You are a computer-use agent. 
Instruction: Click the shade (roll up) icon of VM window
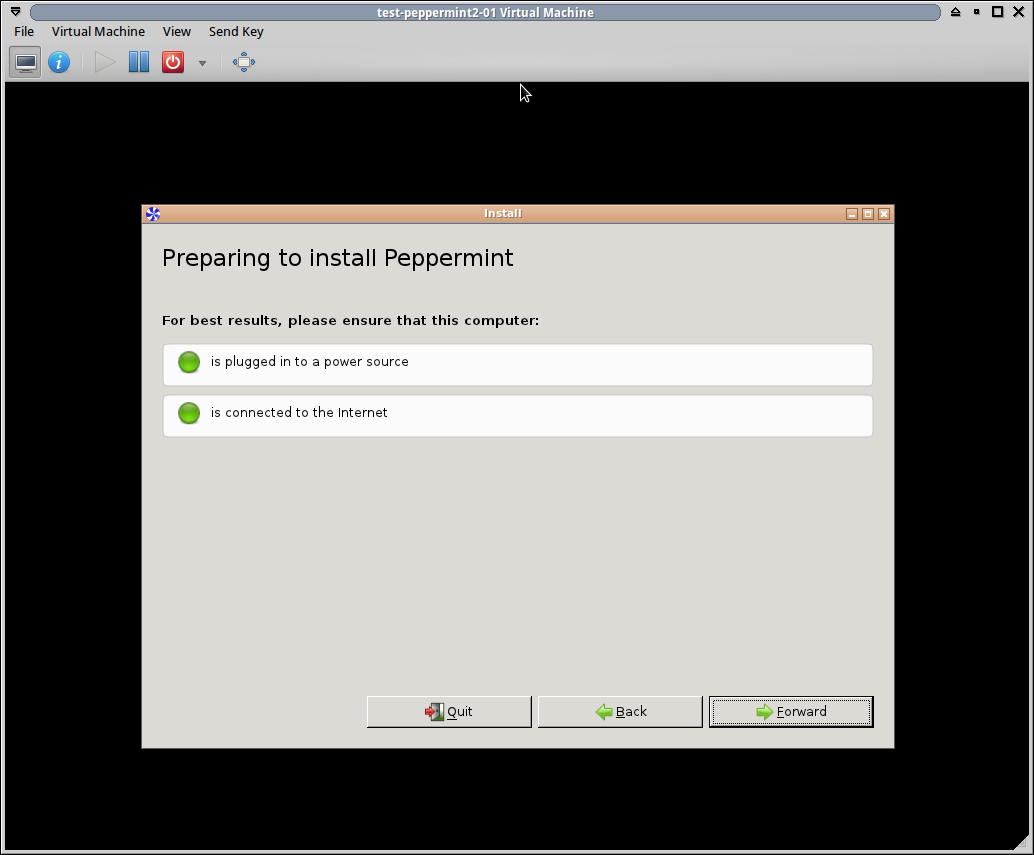pos(956,12)
